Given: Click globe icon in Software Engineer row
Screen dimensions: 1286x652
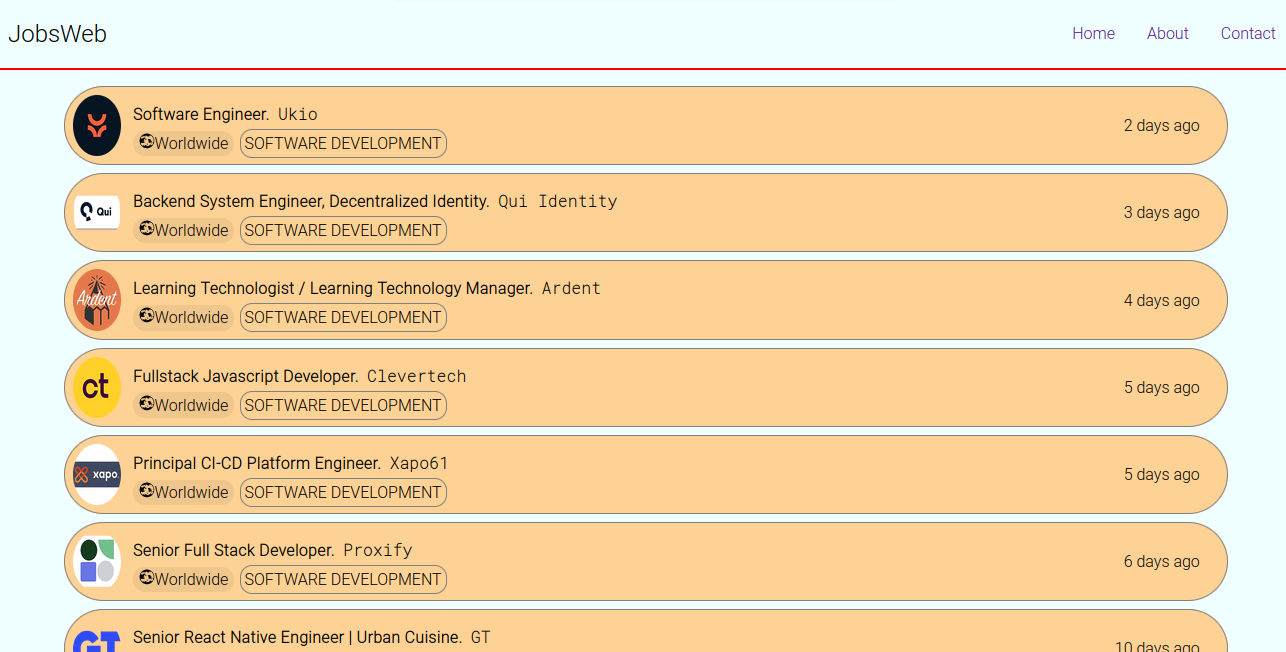Looking at the screenshot, I should point(146,142).
